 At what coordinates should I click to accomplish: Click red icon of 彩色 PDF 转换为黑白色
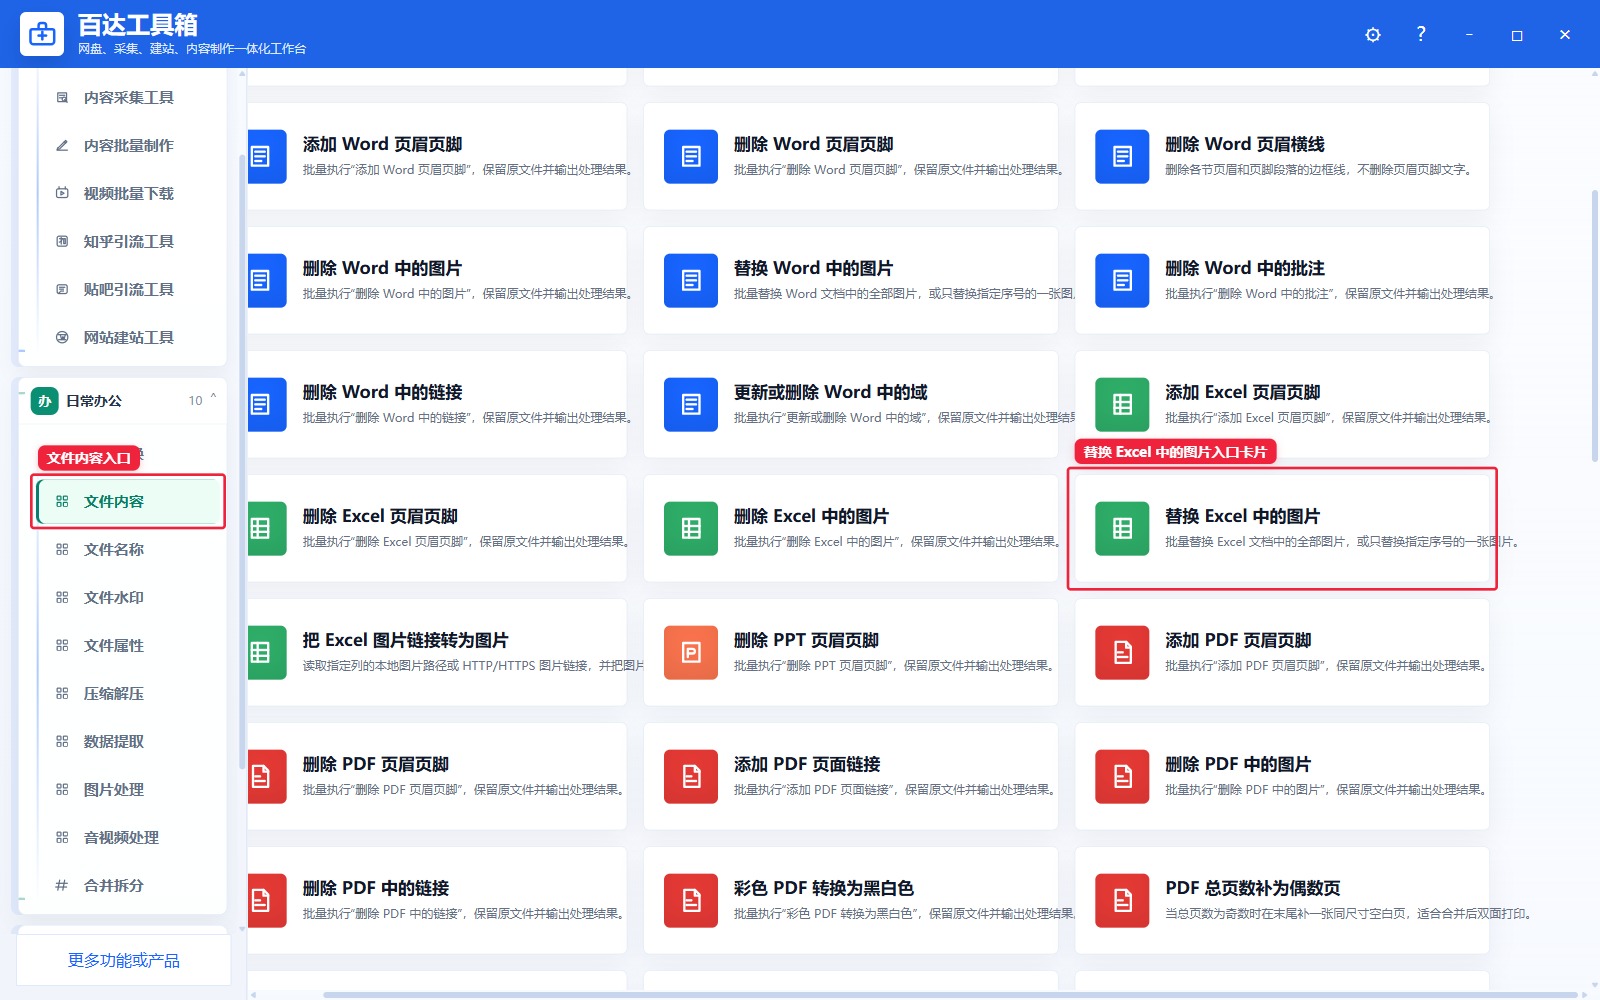click(691, 900)
